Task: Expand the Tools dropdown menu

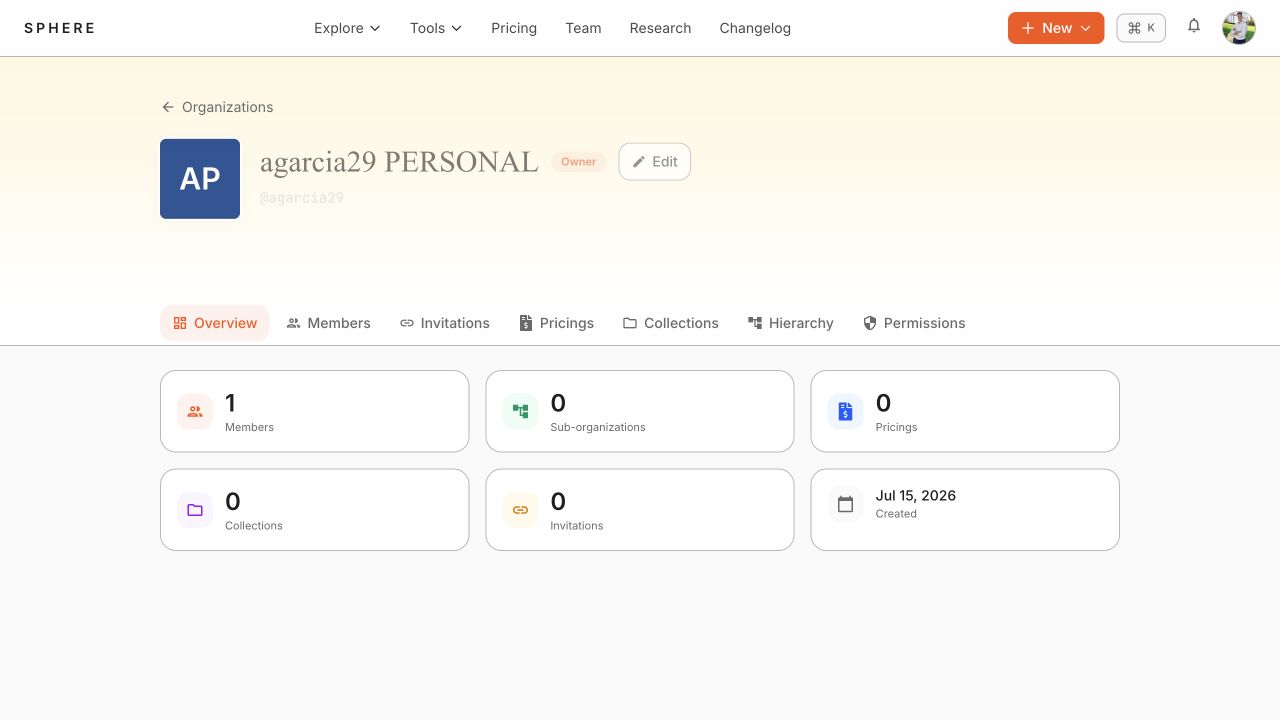Action: click(x=436, y=28)
